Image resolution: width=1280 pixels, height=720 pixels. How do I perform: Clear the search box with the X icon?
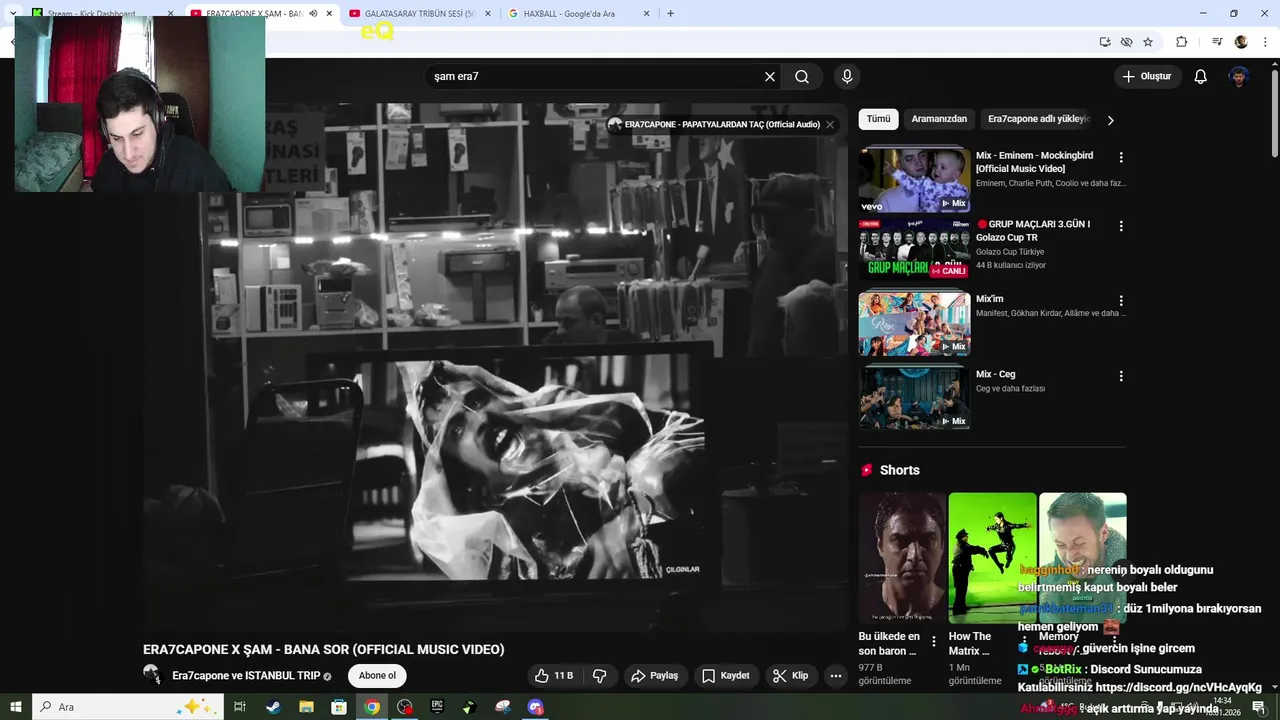click(x=770, y=76)
